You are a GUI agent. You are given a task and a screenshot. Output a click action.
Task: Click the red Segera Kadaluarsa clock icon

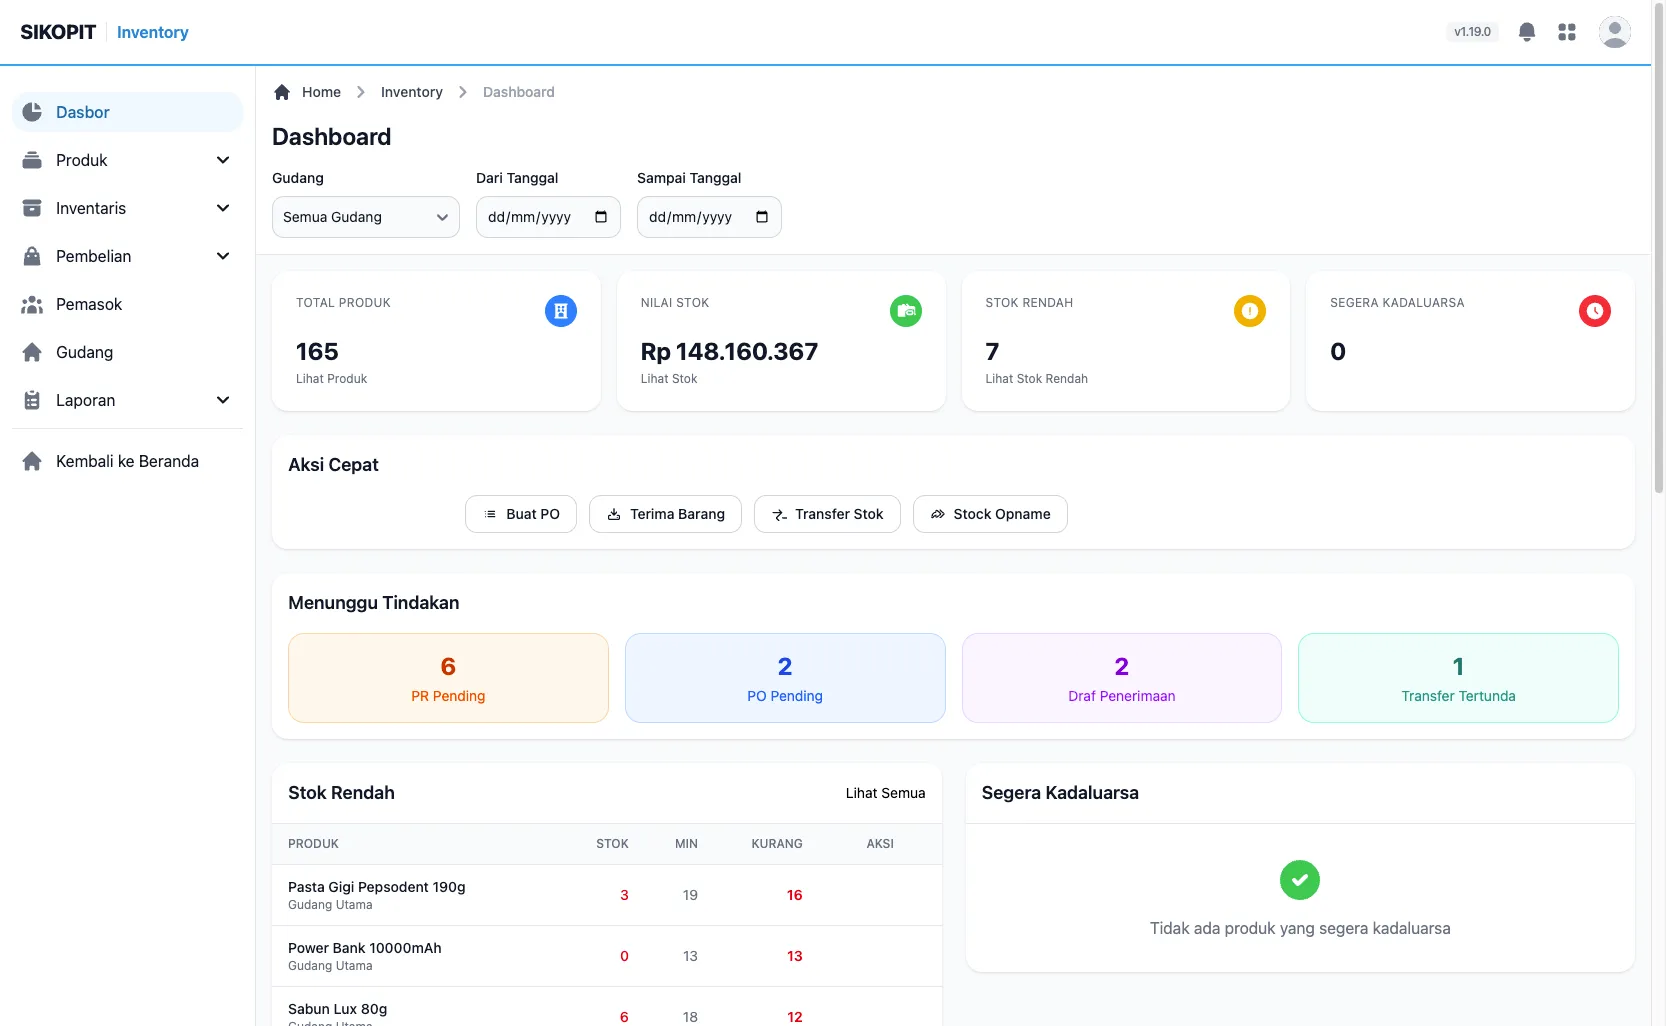pos(1595,311)
